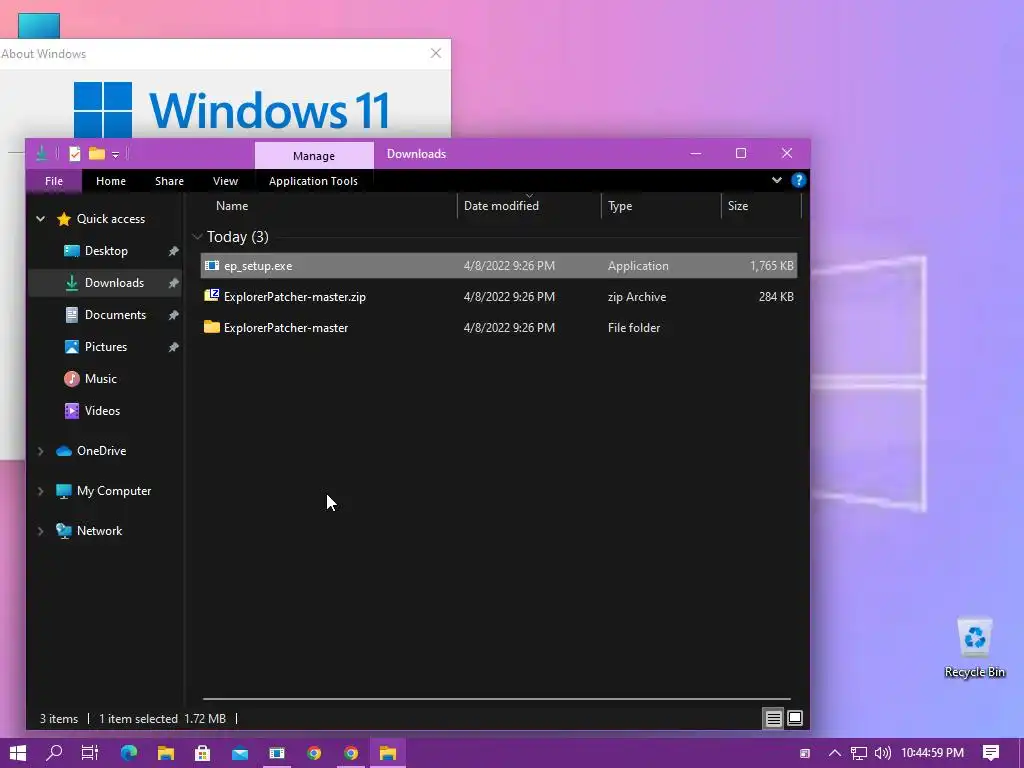Select My Computer in the navigation pane
Screen dimensions: 1024x768
coord(114,490)
